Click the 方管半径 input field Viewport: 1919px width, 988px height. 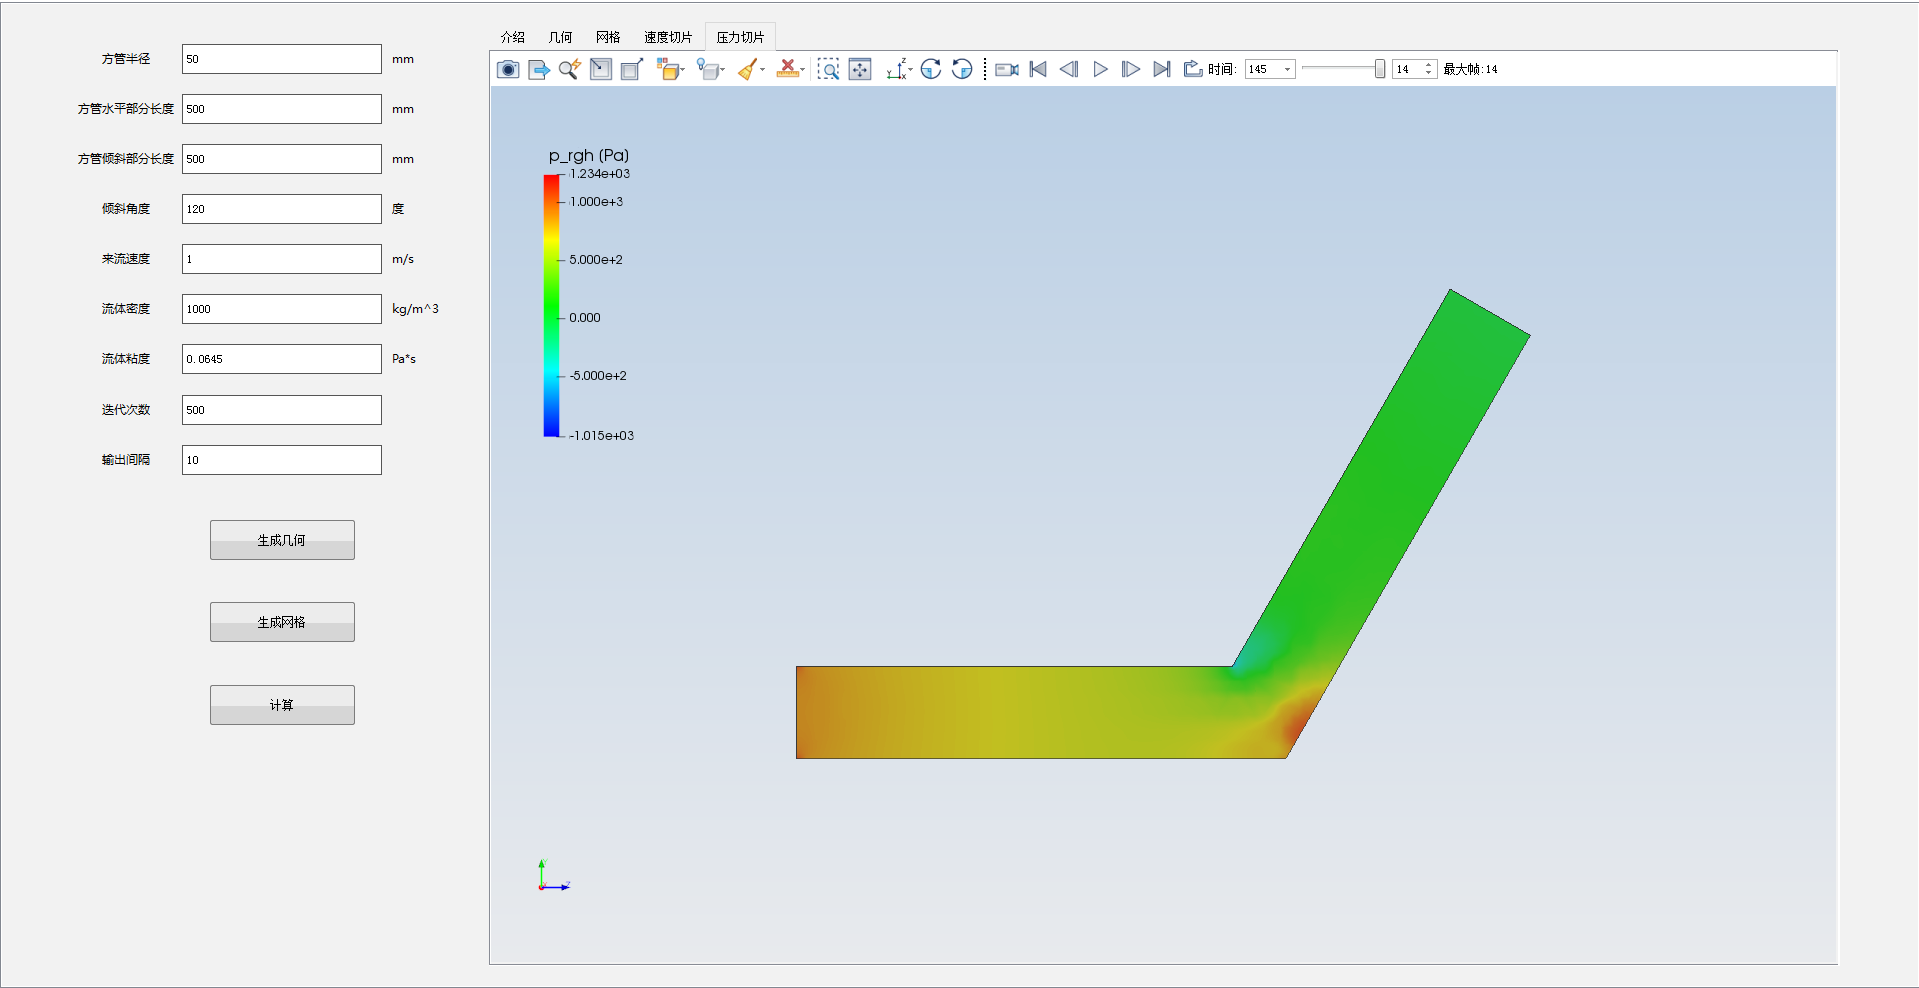(282, 59)
